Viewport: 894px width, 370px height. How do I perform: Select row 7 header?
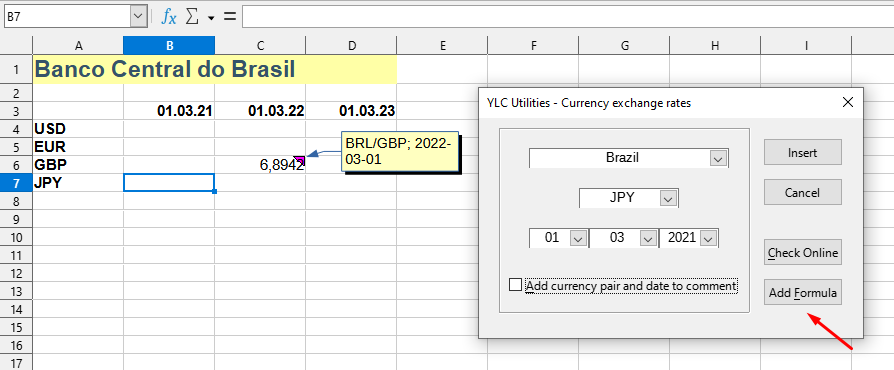[16, 183]
